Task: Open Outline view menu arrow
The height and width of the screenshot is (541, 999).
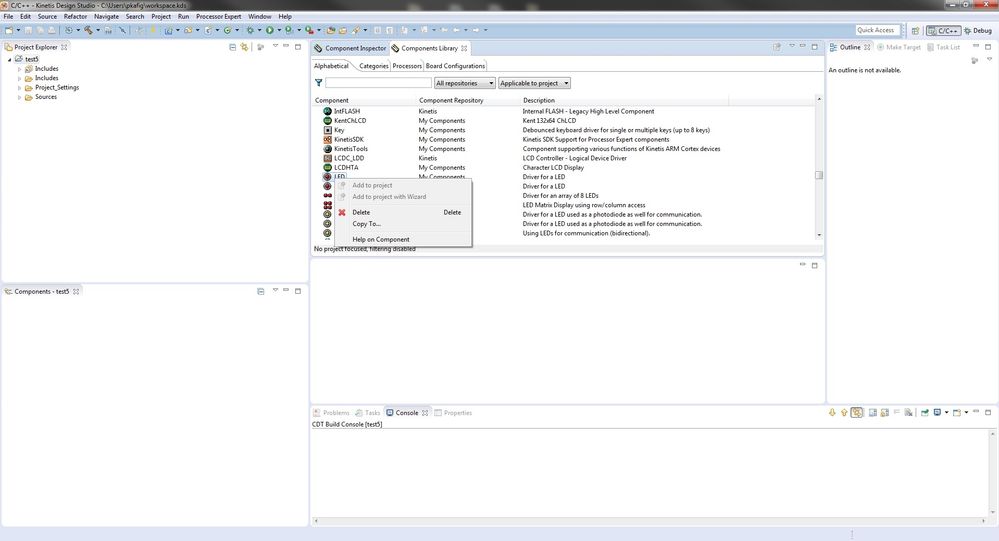Action: coord(989,60)
